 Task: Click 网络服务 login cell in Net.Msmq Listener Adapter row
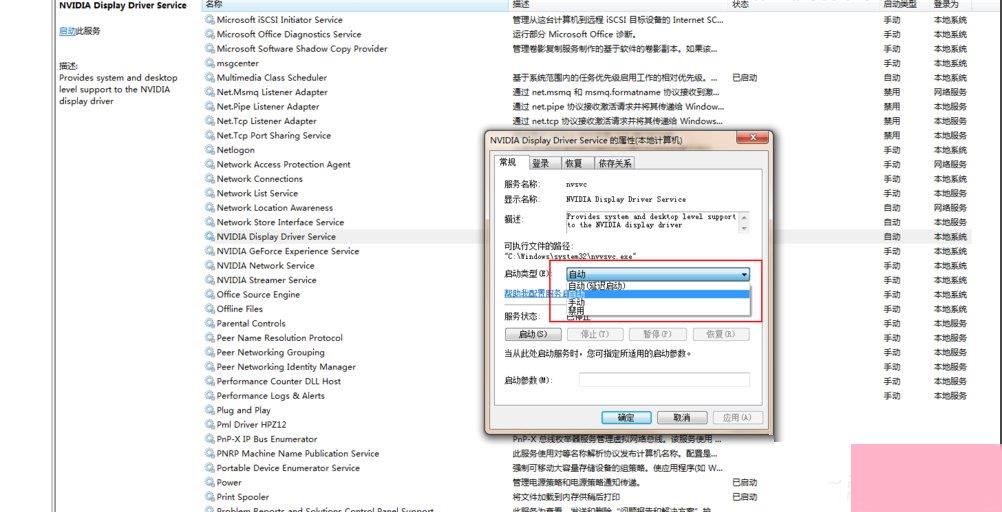pos(950,92)
